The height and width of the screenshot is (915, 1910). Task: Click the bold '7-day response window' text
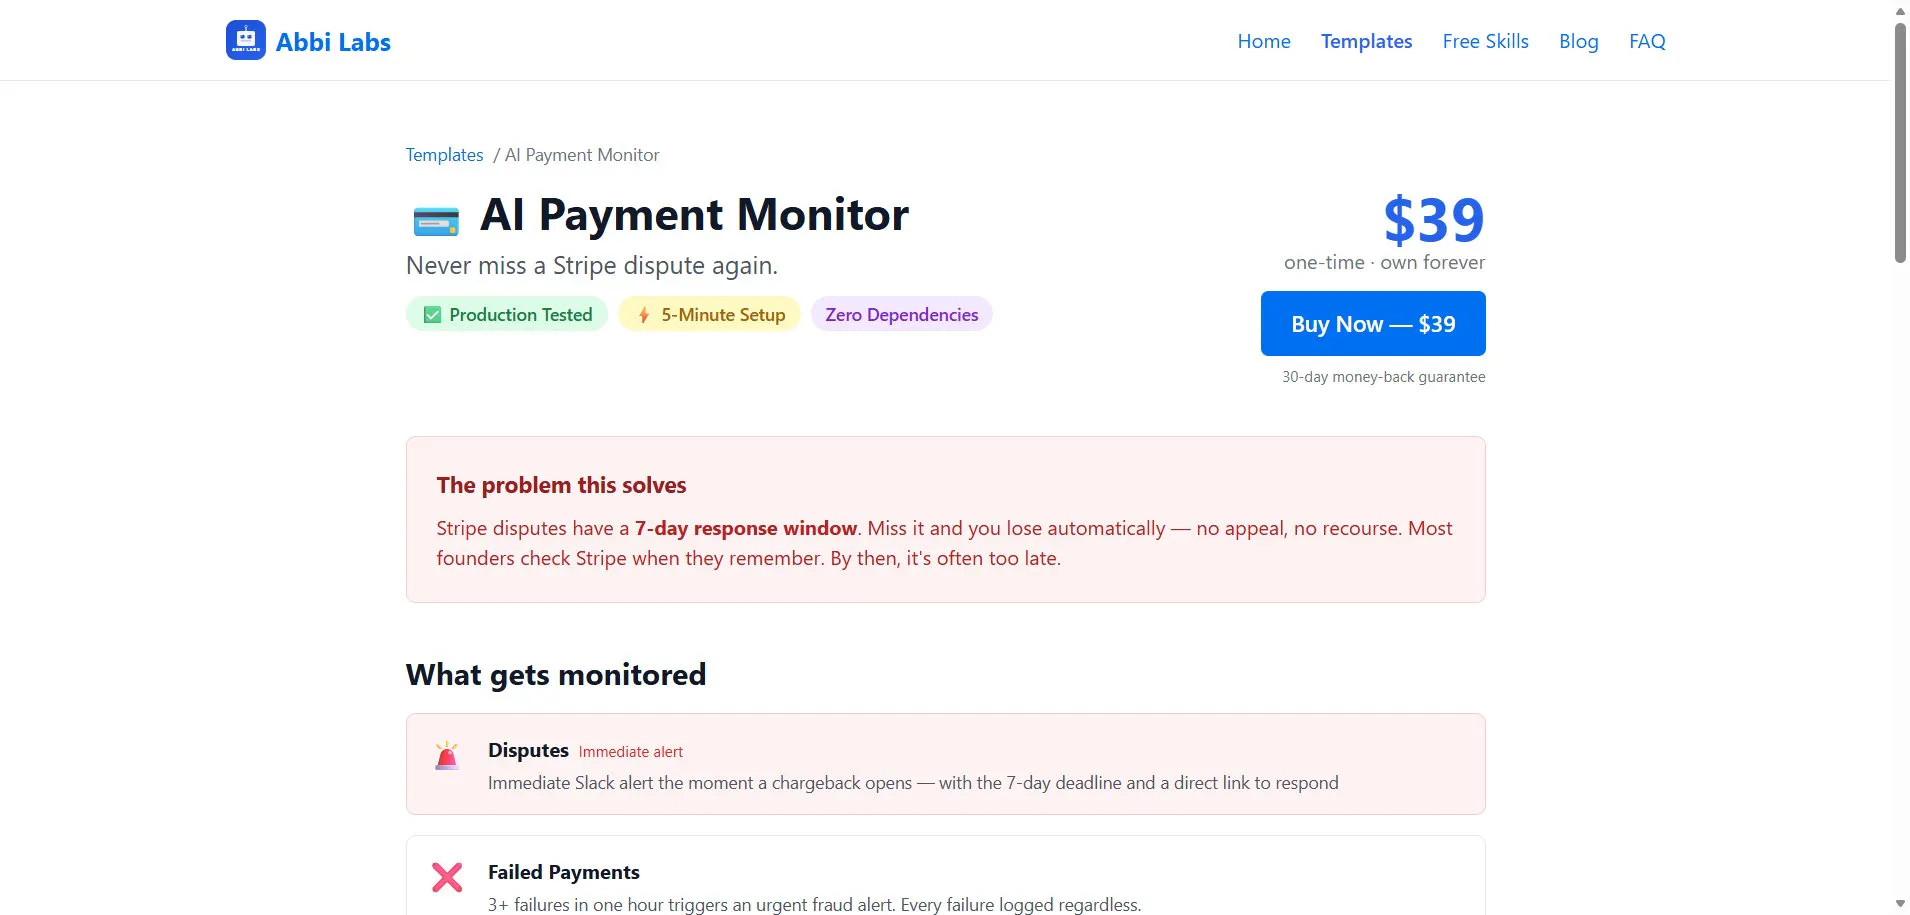[x=746, y=528]
